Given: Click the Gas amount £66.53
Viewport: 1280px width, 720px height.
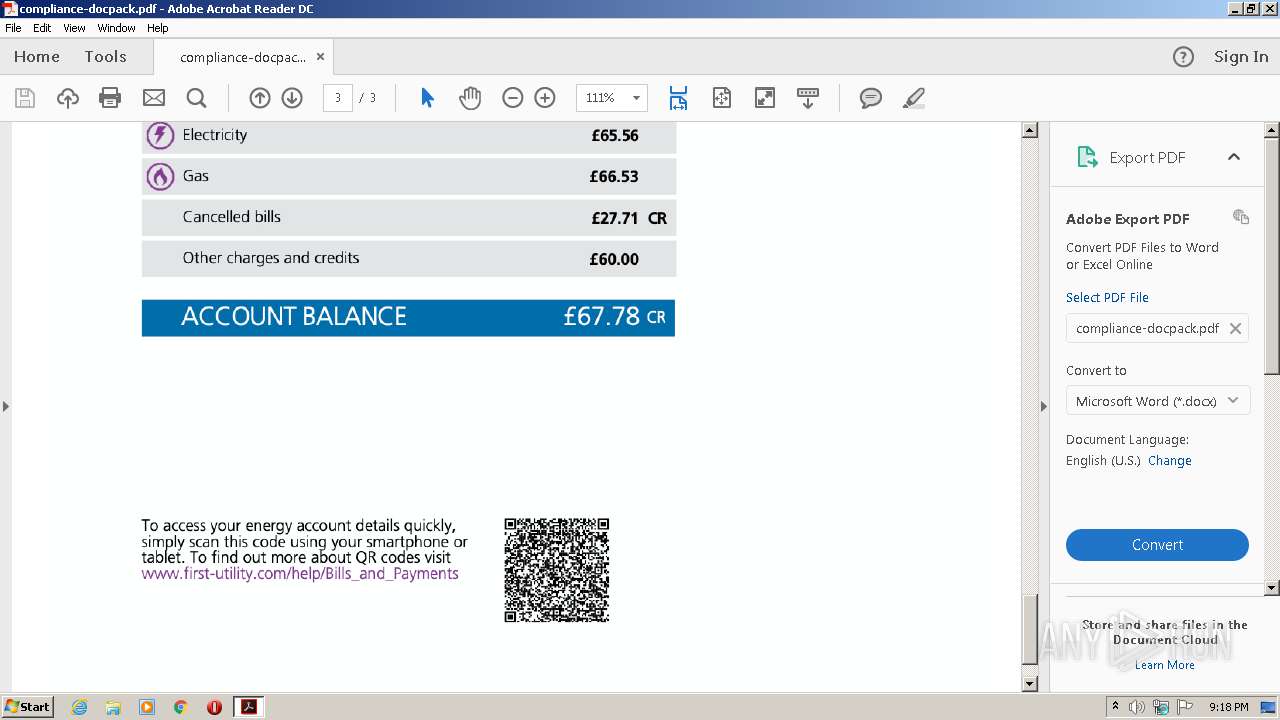Looking at the screenshot, I should 614,177.
